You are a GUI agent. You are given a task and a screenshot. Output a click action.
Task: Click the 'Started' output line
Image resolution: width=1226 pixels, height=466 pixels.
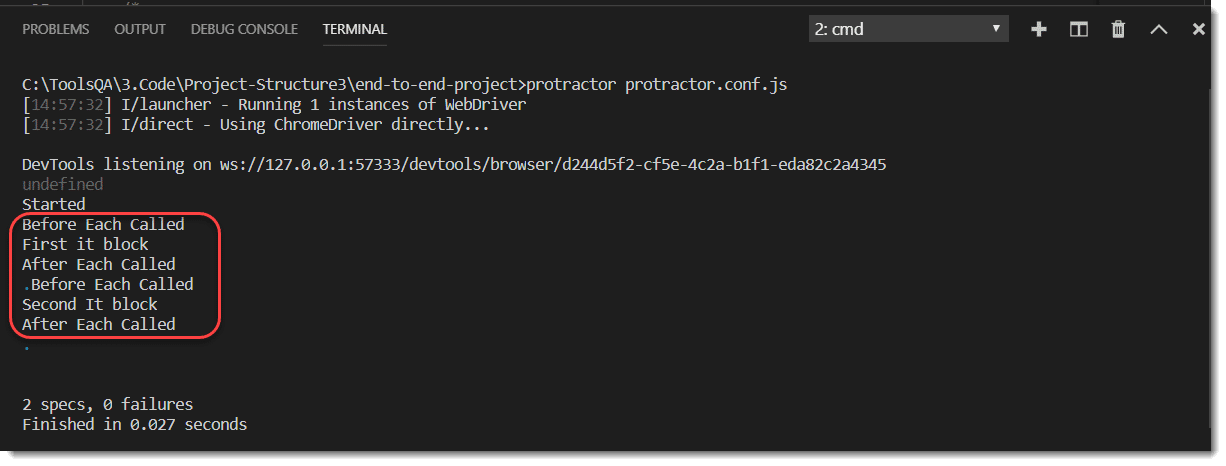pos(54,204)
